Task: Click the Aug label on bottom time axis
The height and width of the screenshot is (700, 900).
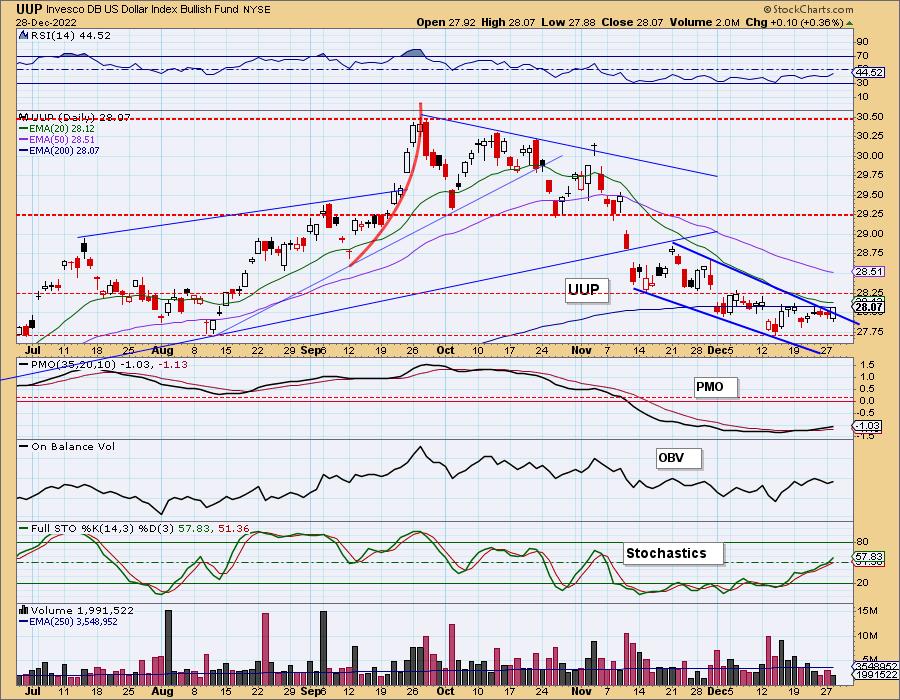Action: (x=162, y=691)
